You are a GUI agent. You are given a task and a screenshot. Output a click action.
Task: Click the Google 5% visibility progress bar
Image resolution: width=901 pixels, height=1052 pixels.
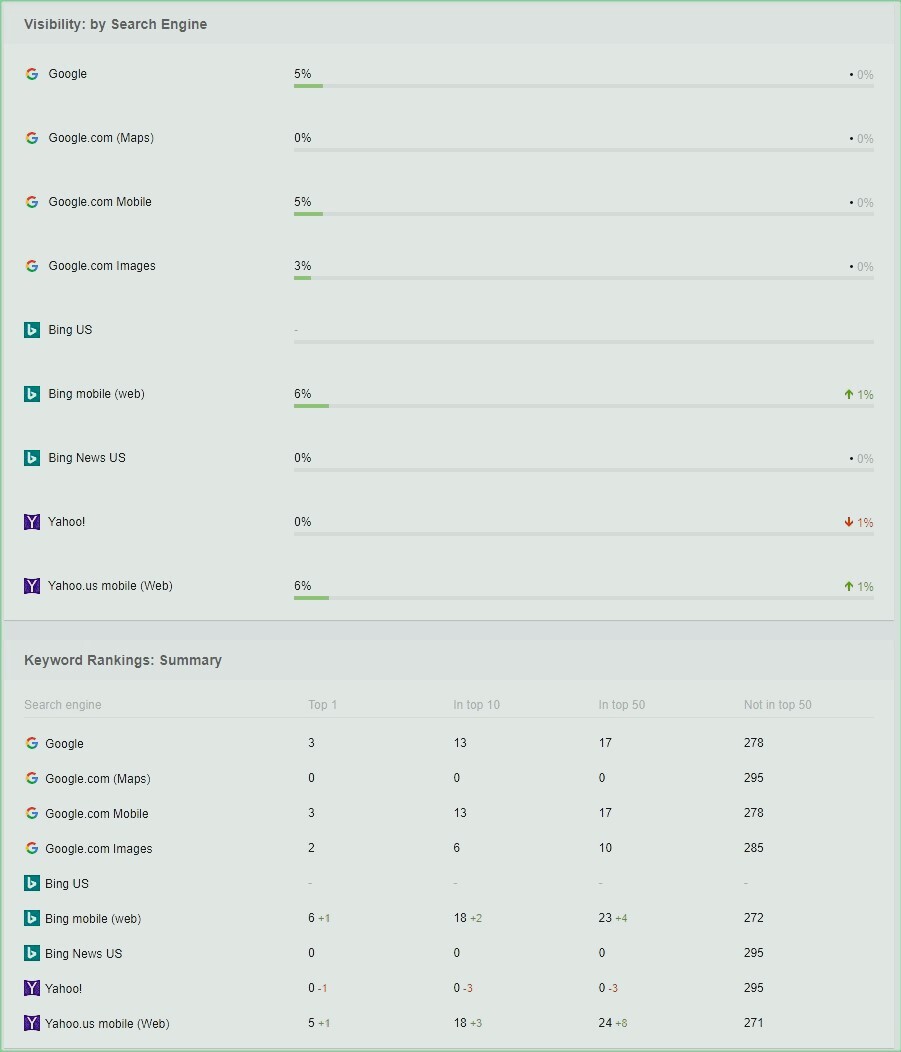click(x=583, y=86)
